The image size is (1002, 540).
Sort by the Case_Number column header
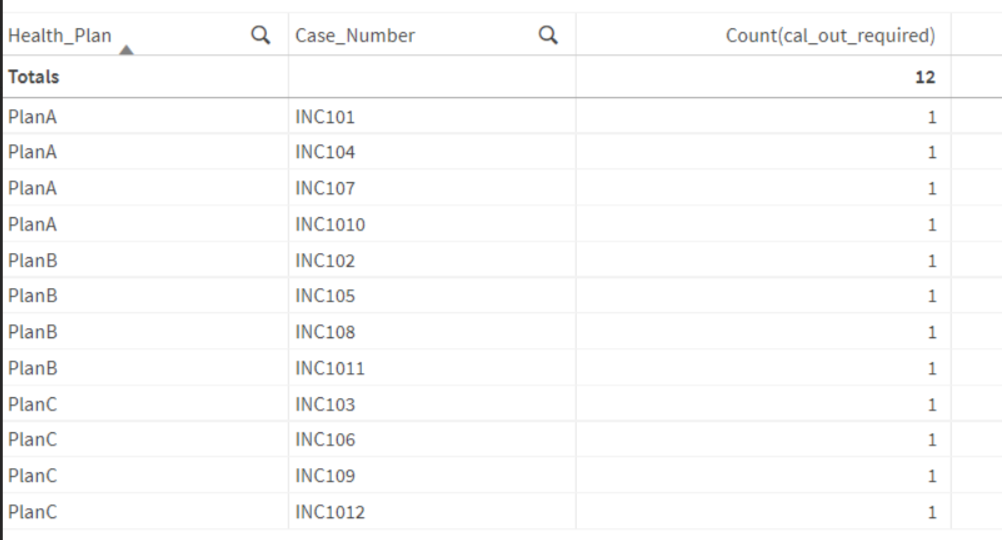tap(355, 36)
